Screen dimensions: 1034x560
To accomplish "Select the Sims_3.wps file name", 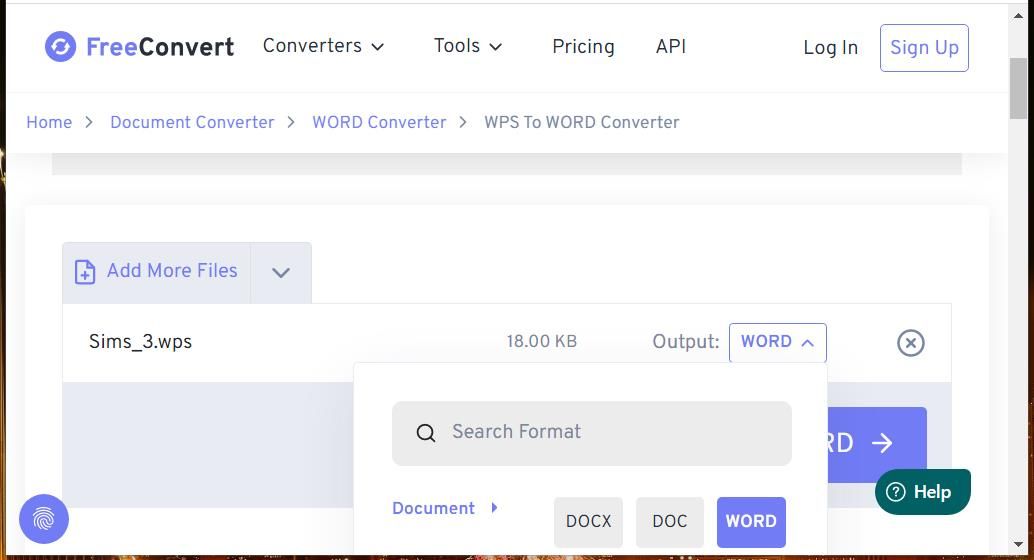I will click(140, 342).
